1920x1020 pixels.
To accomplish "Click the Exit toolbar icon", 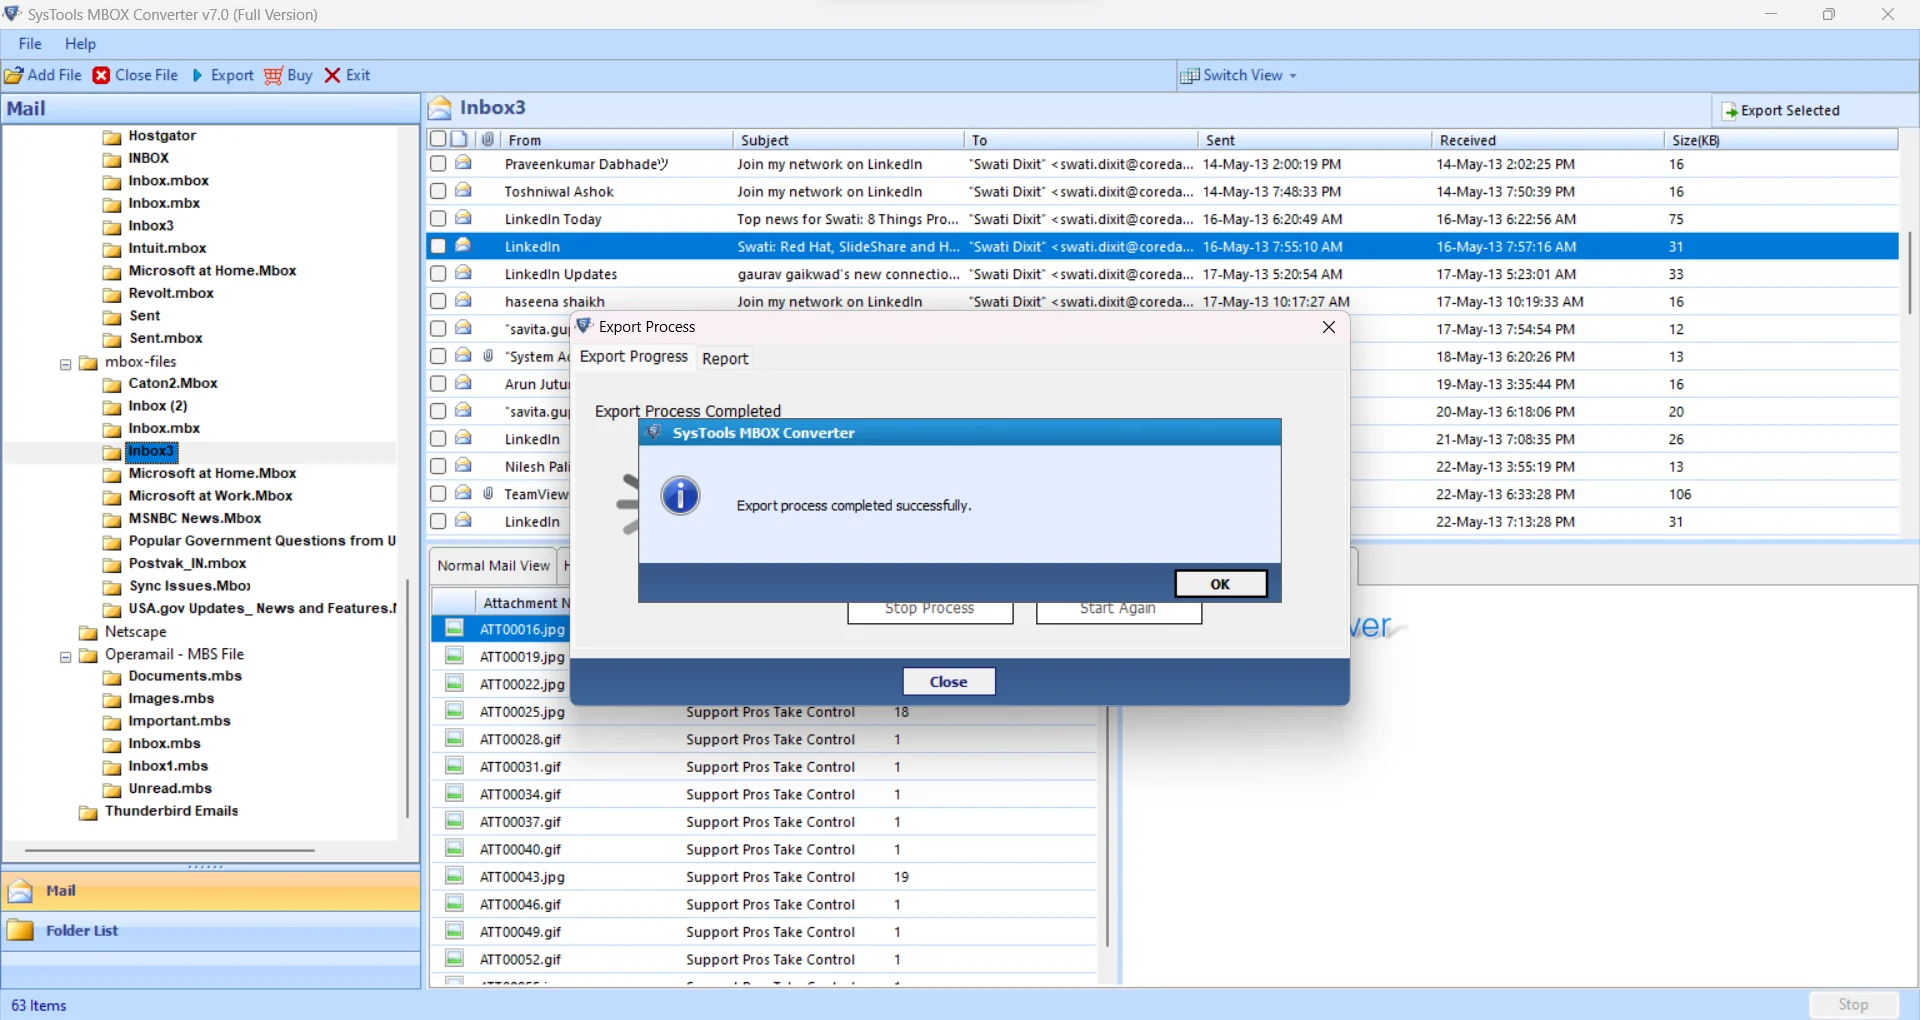I will coord(333,76).
